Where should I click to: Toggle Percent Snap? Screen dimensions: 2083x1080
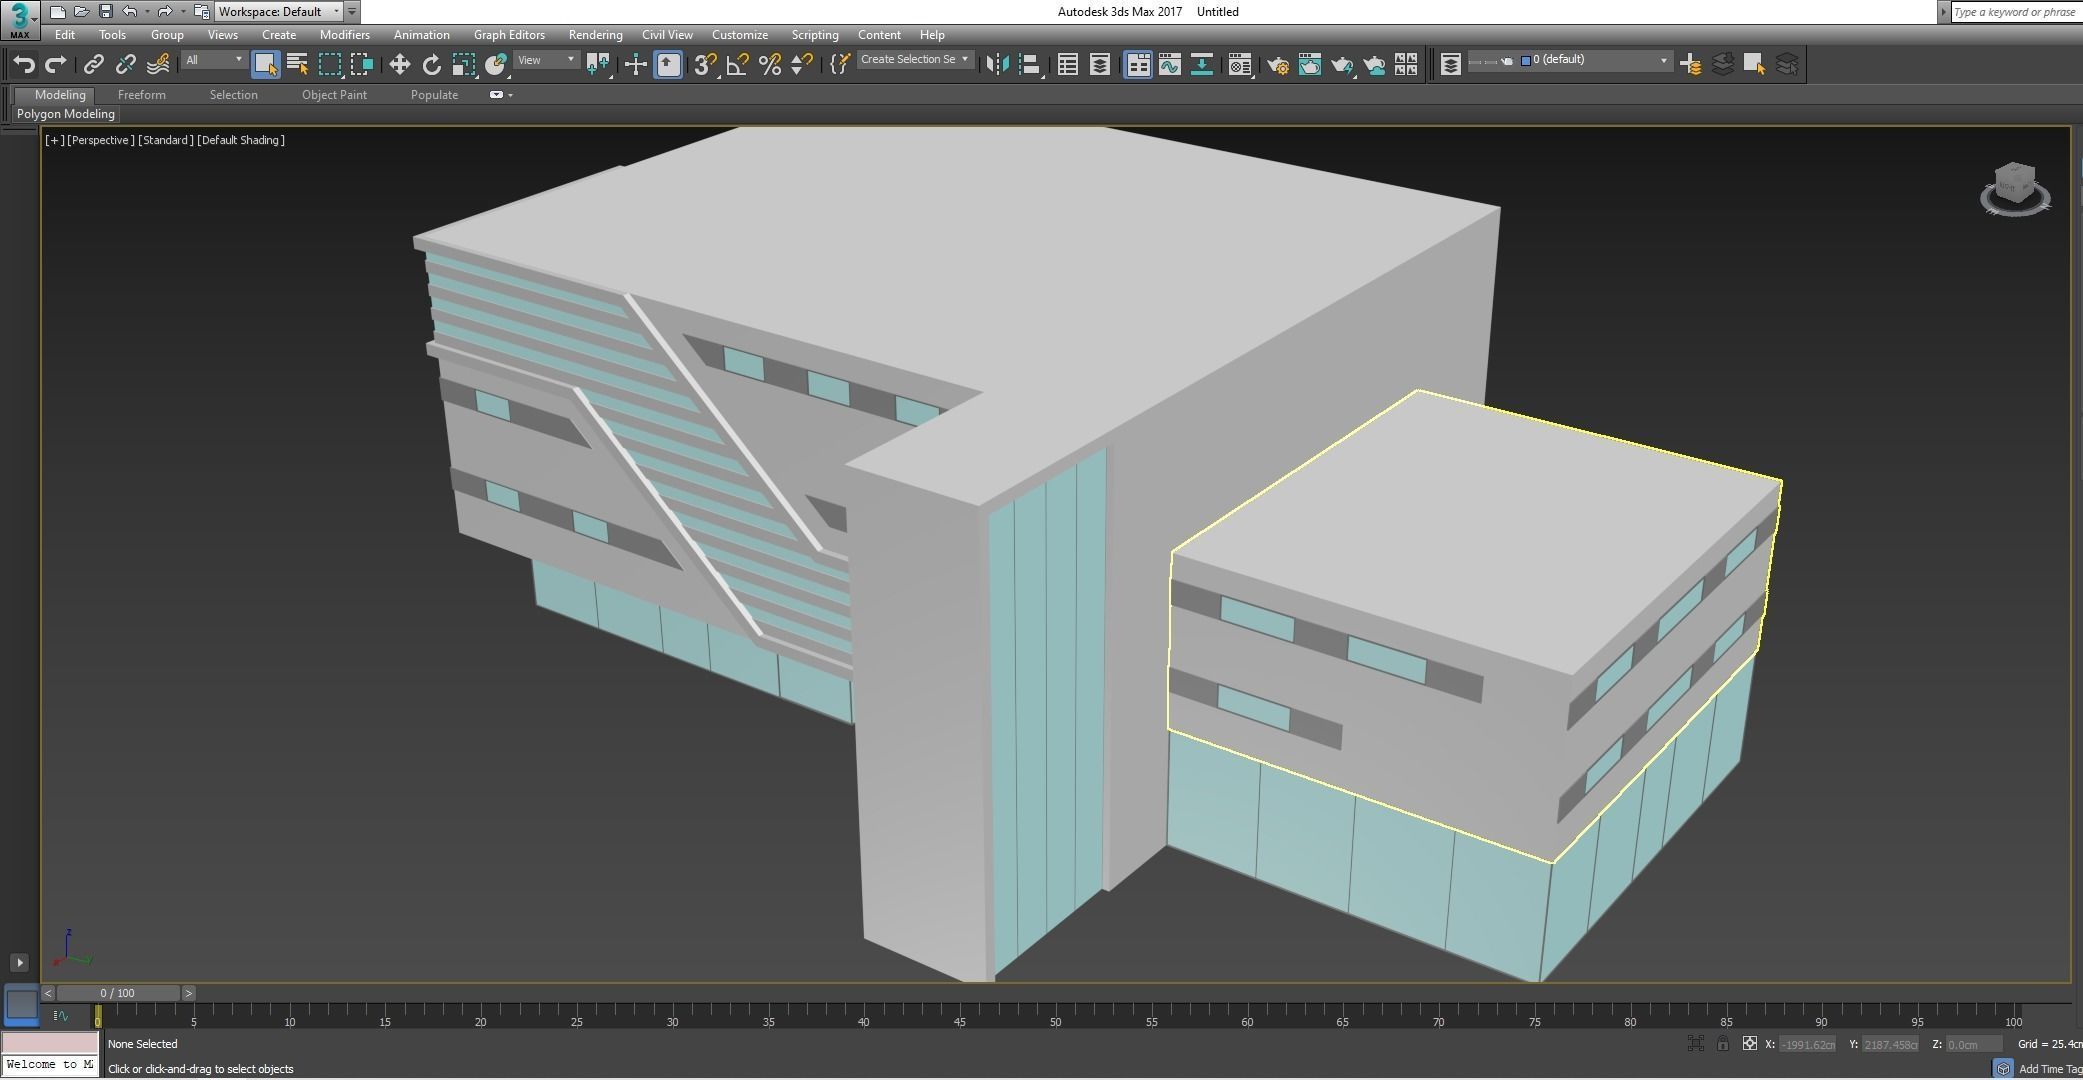[769, 64]
